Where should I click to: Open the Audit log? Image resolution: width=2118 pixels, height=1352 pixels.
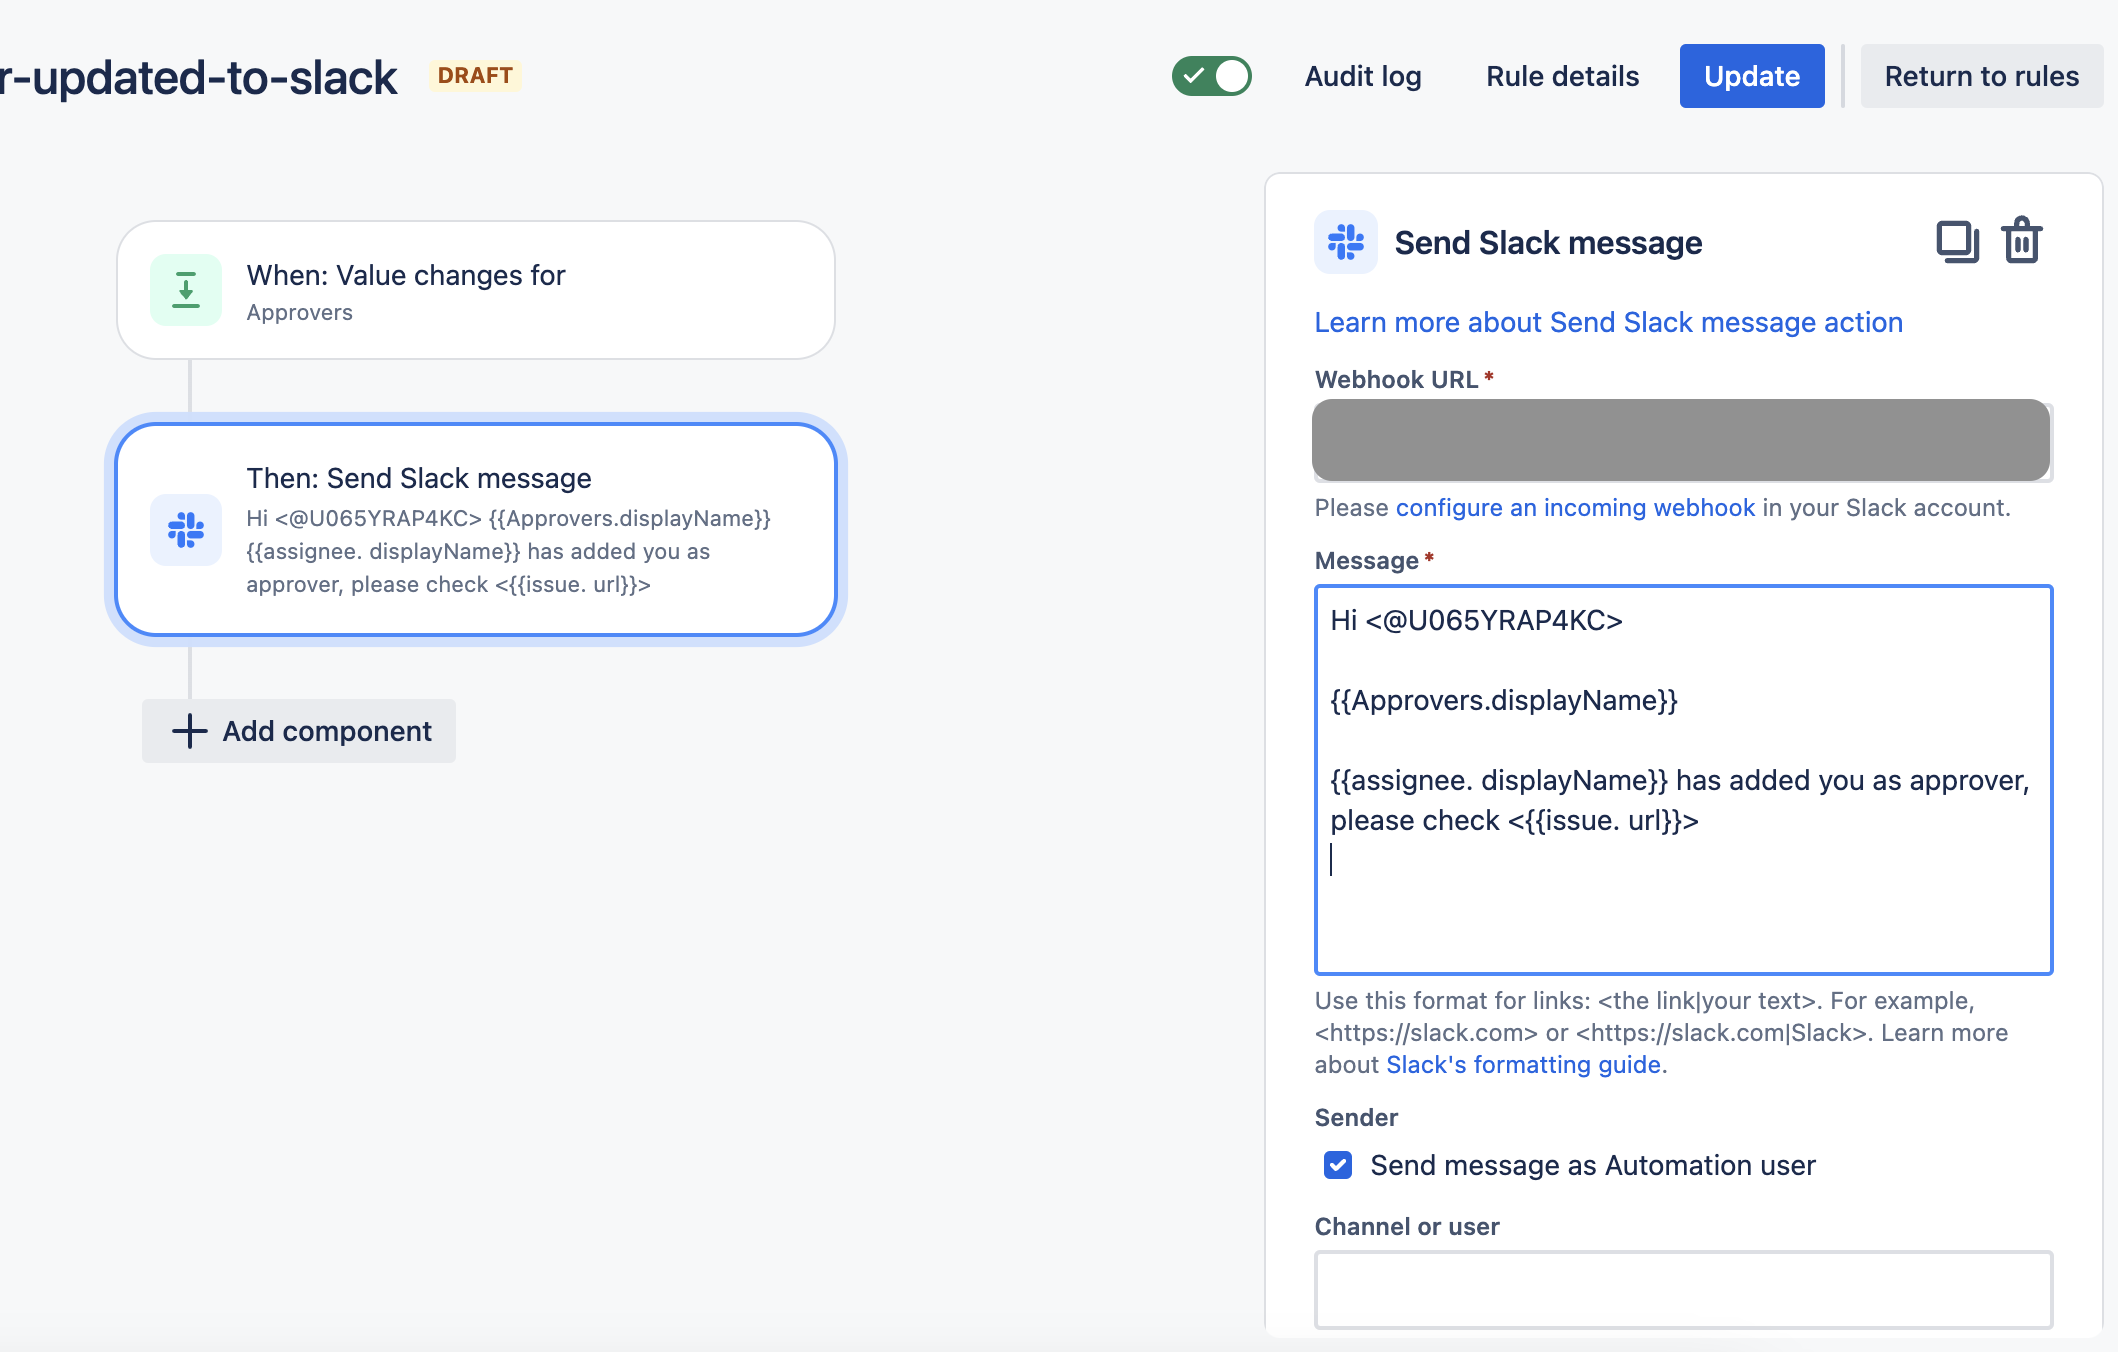point(1363,76)
